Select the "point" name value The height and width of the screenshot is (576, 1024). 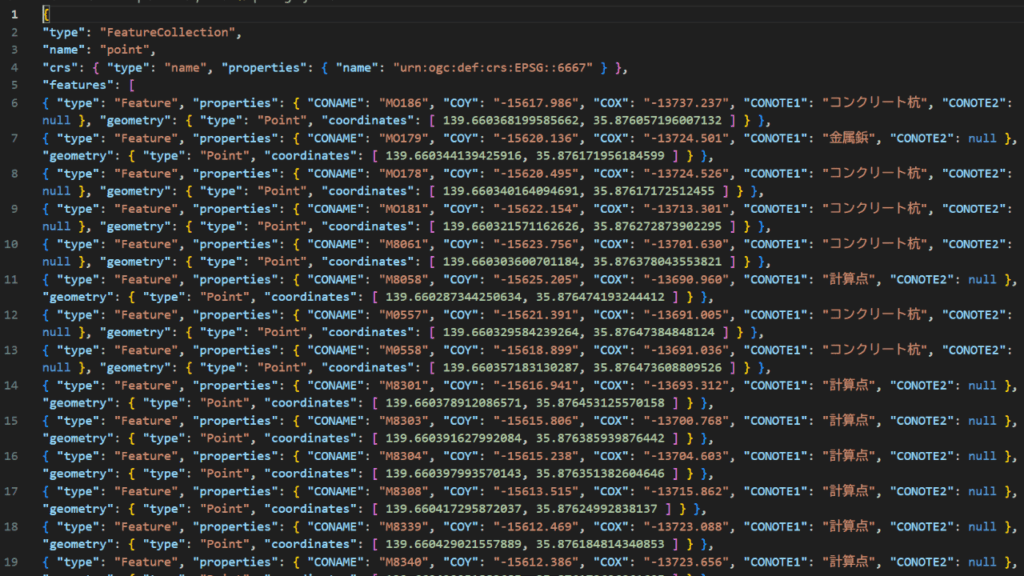[124, 50]
